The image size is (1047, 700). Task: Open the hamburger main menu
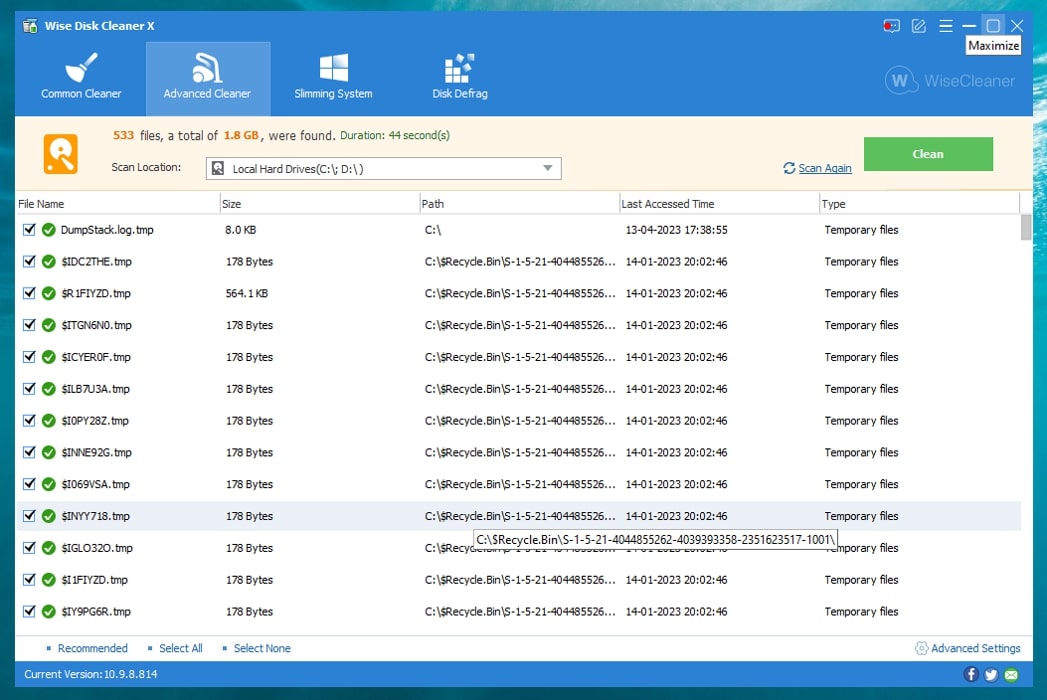944,25
